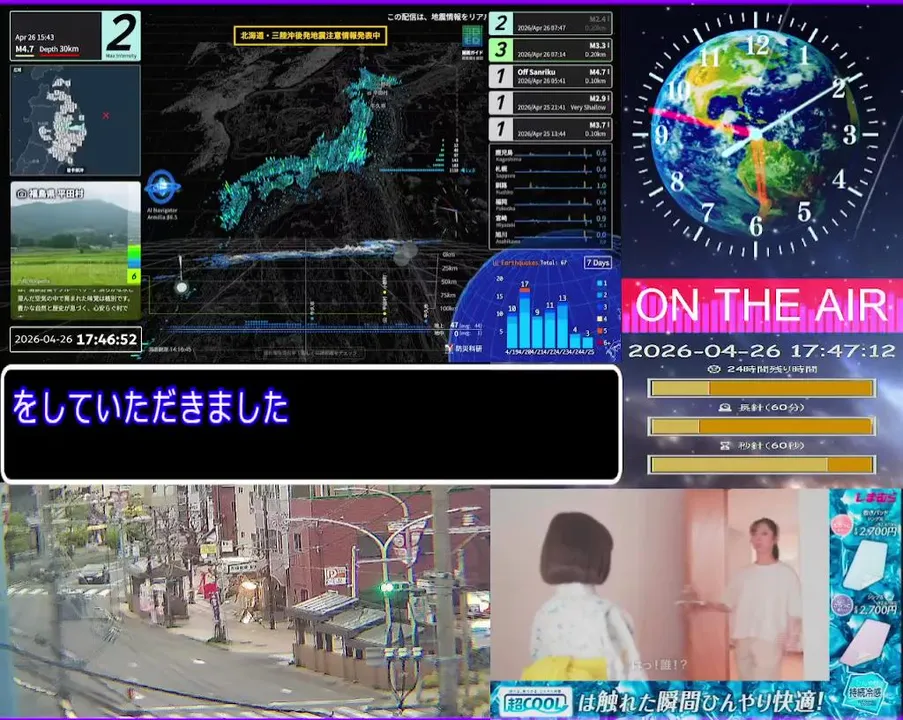Click the 北海道・三陸沖後発地震注意情報発表中 yellow banner
903x720 pixels.
pyautogui.click(x=310, y=36)
